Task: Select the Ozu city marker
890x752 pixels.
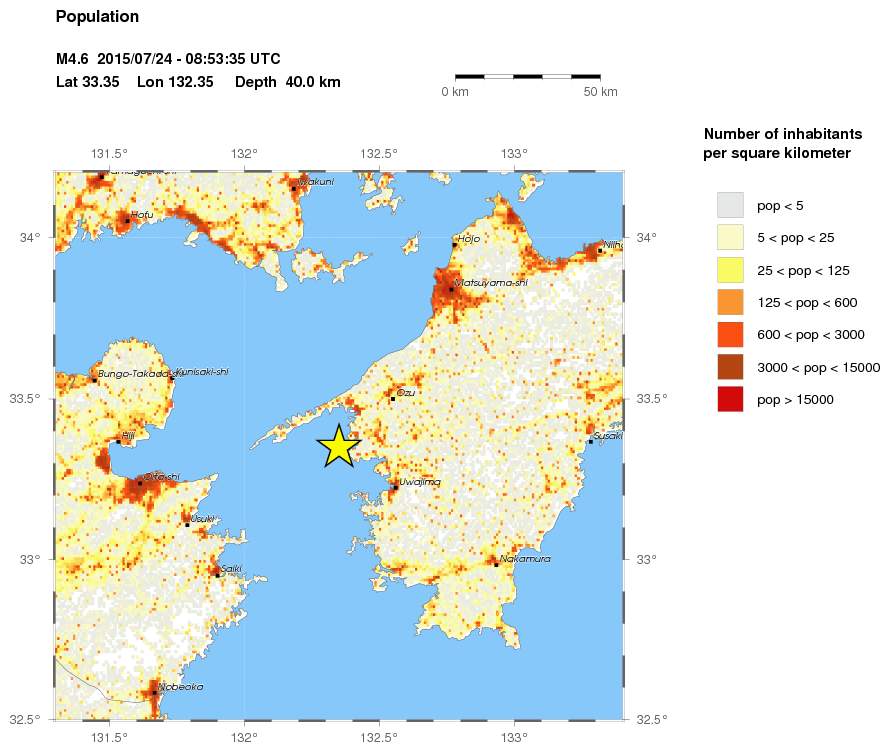Action: coord(393,399)
